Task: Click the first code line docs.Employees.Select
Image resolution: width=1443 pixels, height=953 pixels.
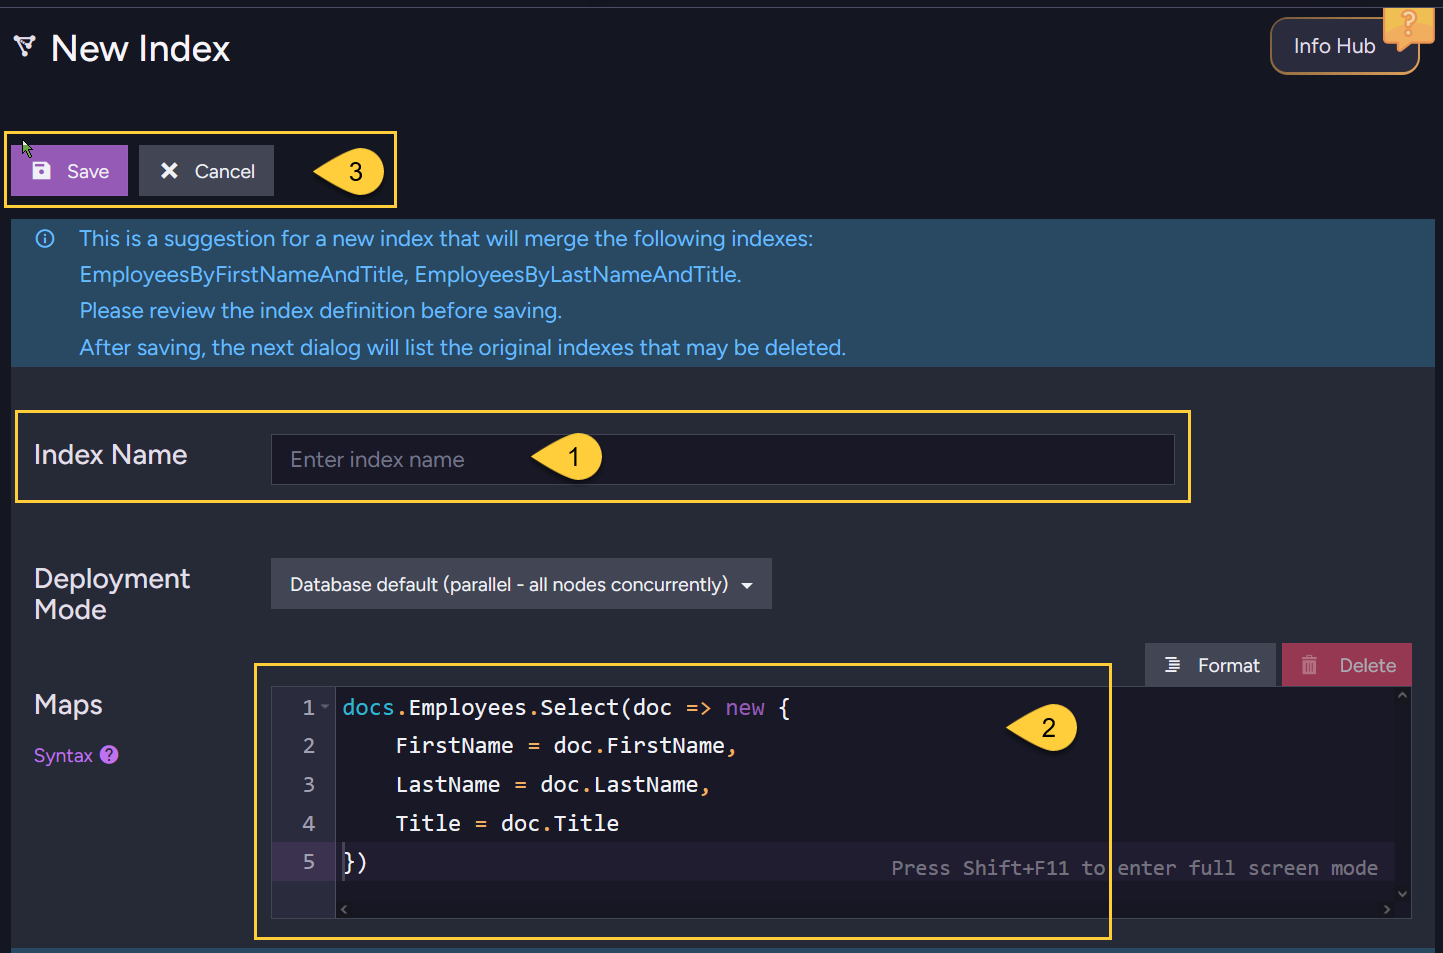Action: (566, 708)
